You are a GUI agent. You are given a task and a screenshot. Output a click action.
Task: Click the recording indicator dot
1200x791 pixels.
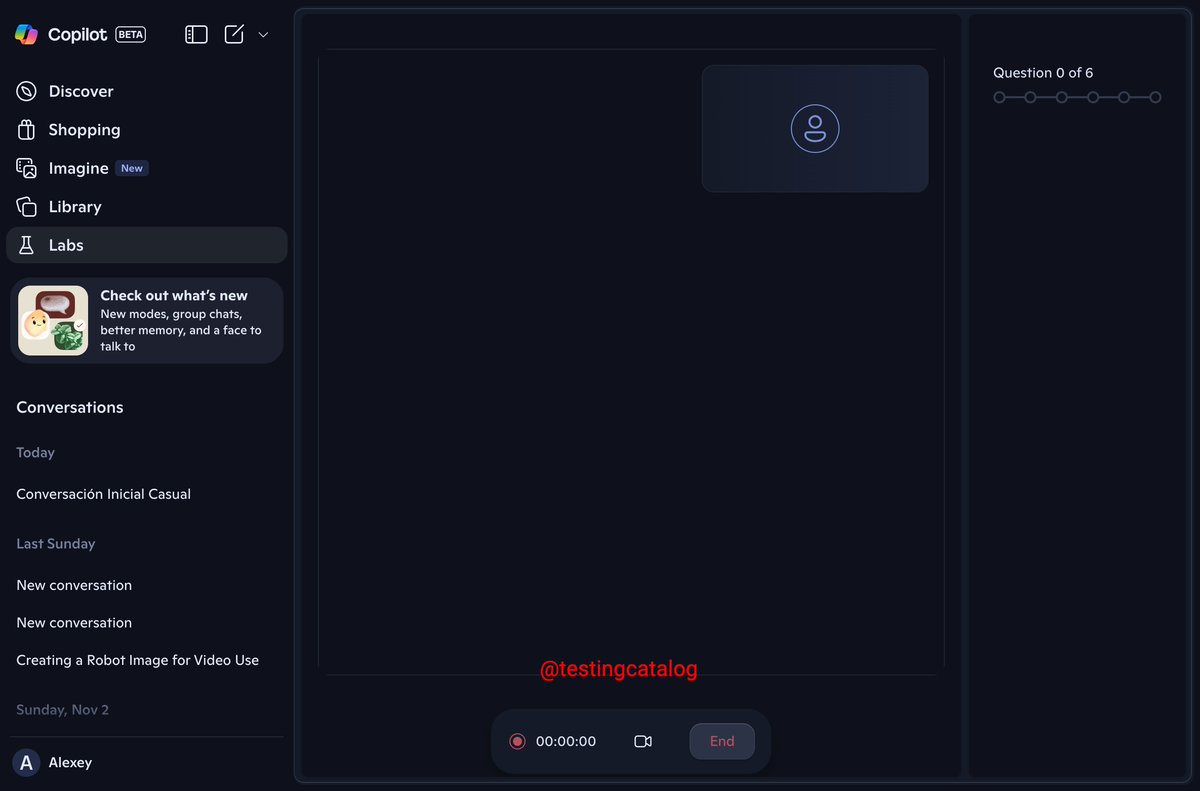click(517, 741)
